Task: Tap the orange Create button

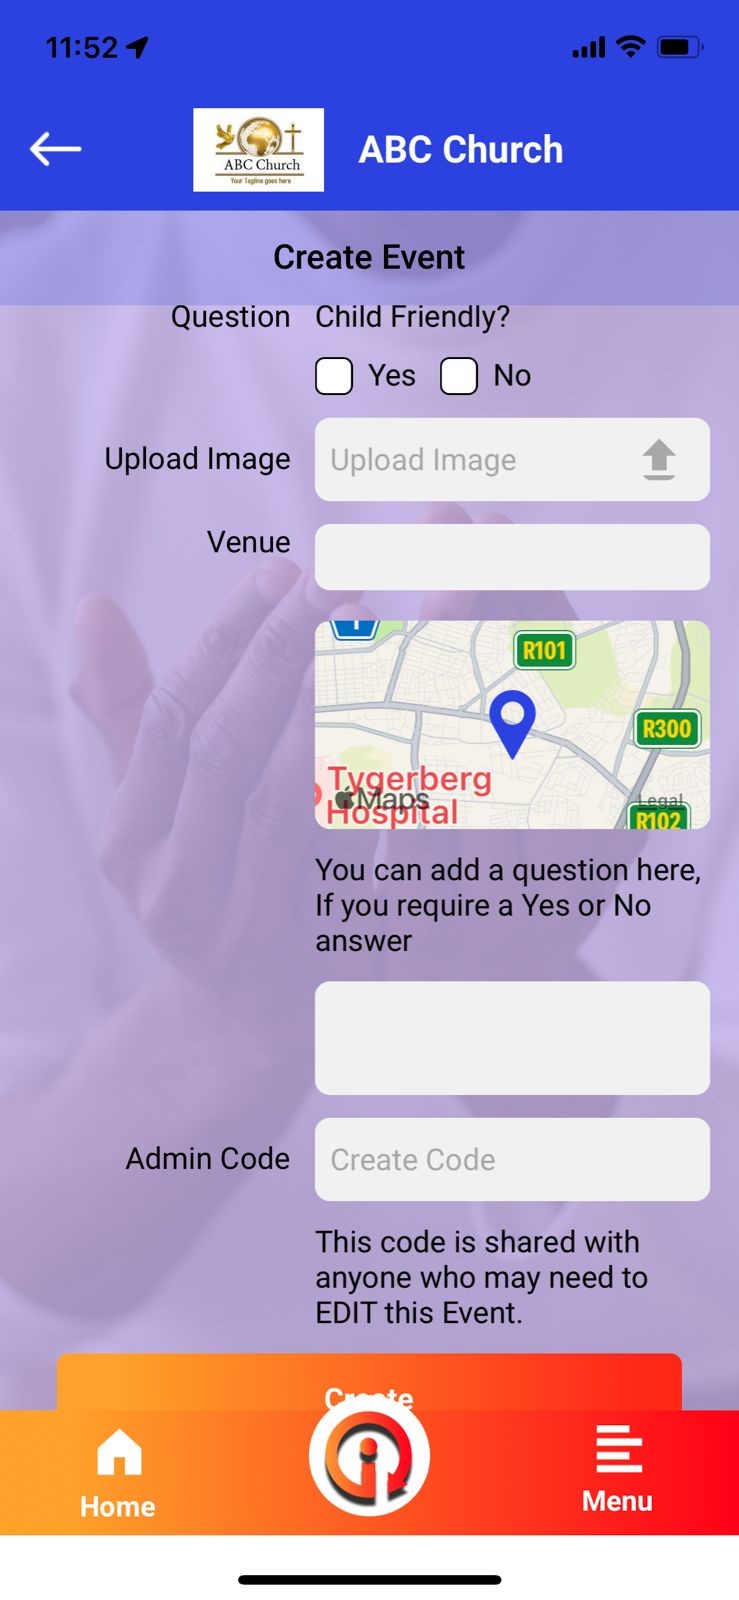Action: tap(369, 1383)
